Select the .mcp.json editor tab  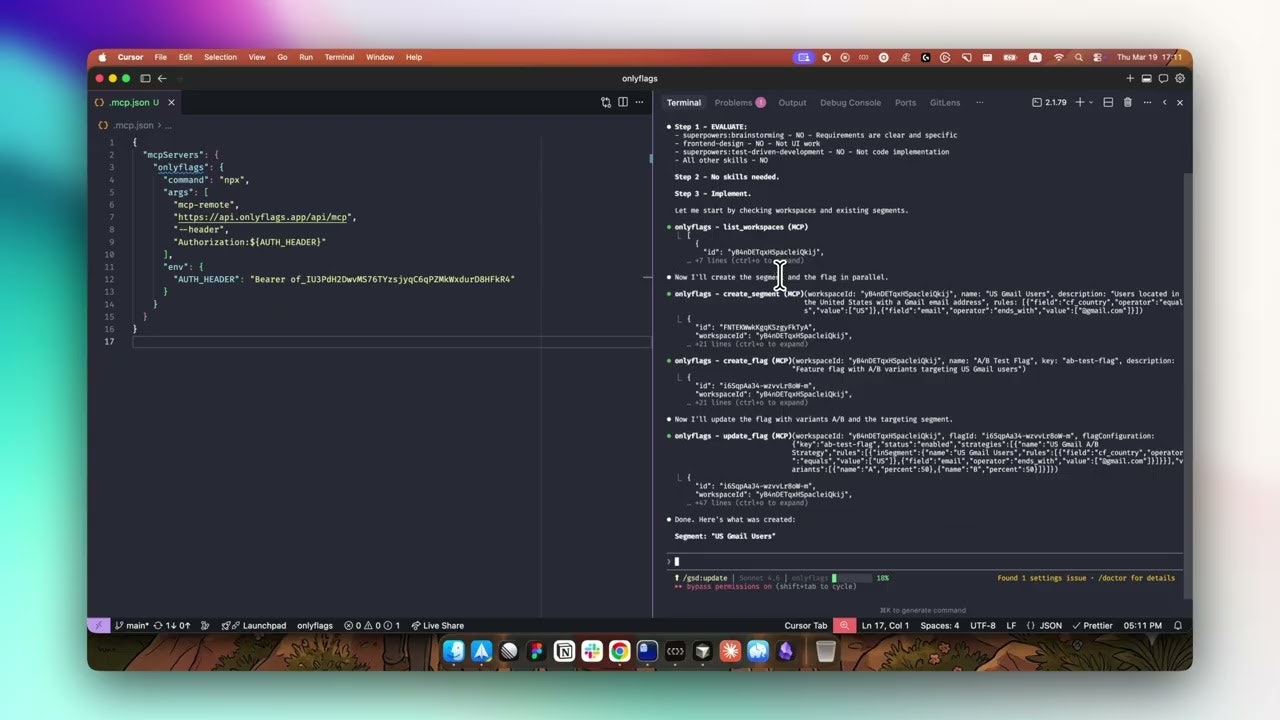pos(134,102)
